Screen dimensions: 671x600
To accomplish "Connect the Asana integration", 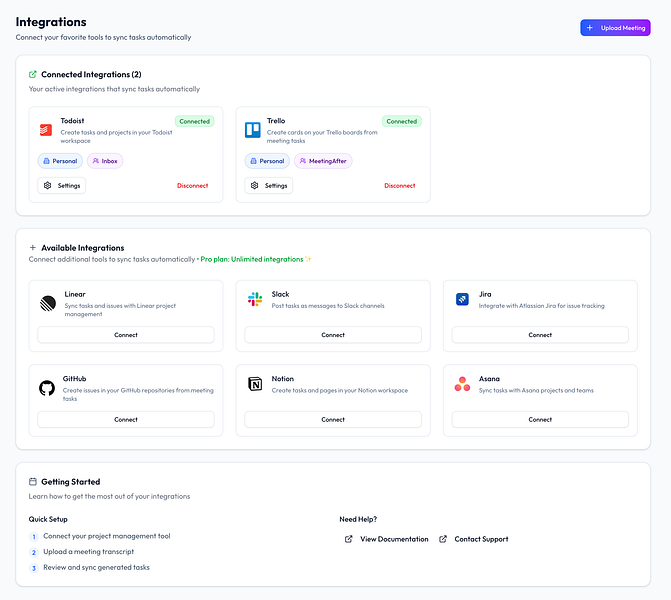I will point(540,419).
